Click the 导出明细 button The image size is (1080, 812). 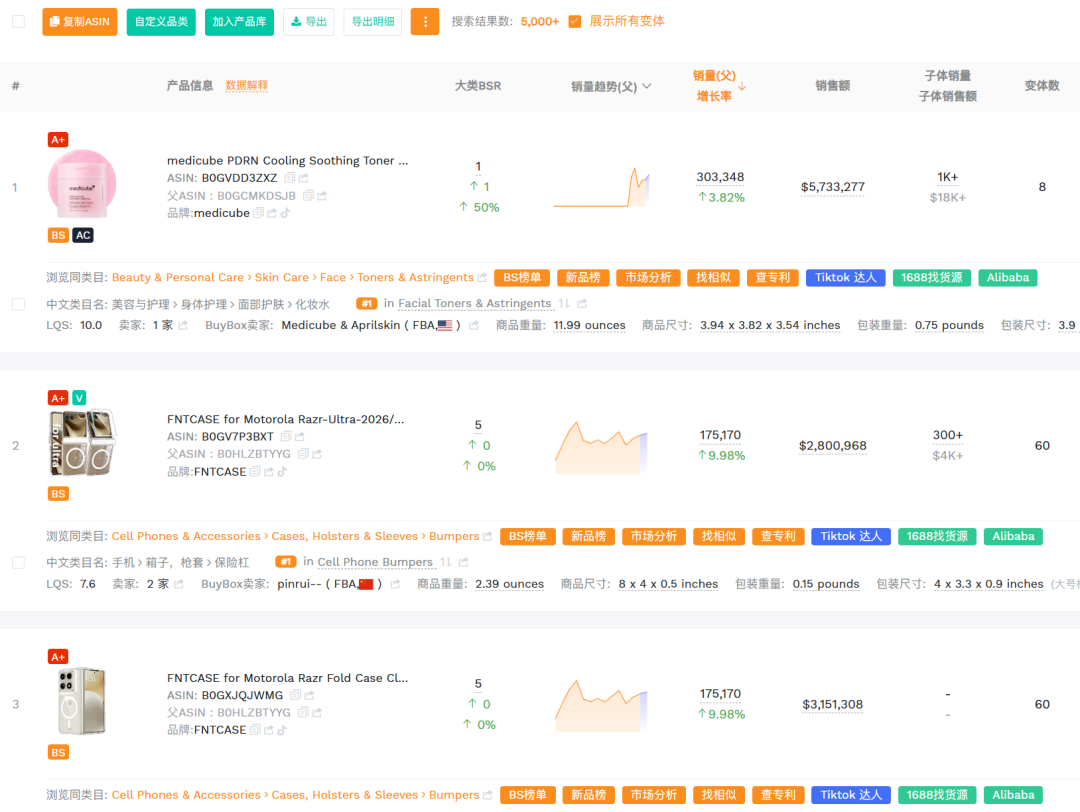(x=373, y=21)
